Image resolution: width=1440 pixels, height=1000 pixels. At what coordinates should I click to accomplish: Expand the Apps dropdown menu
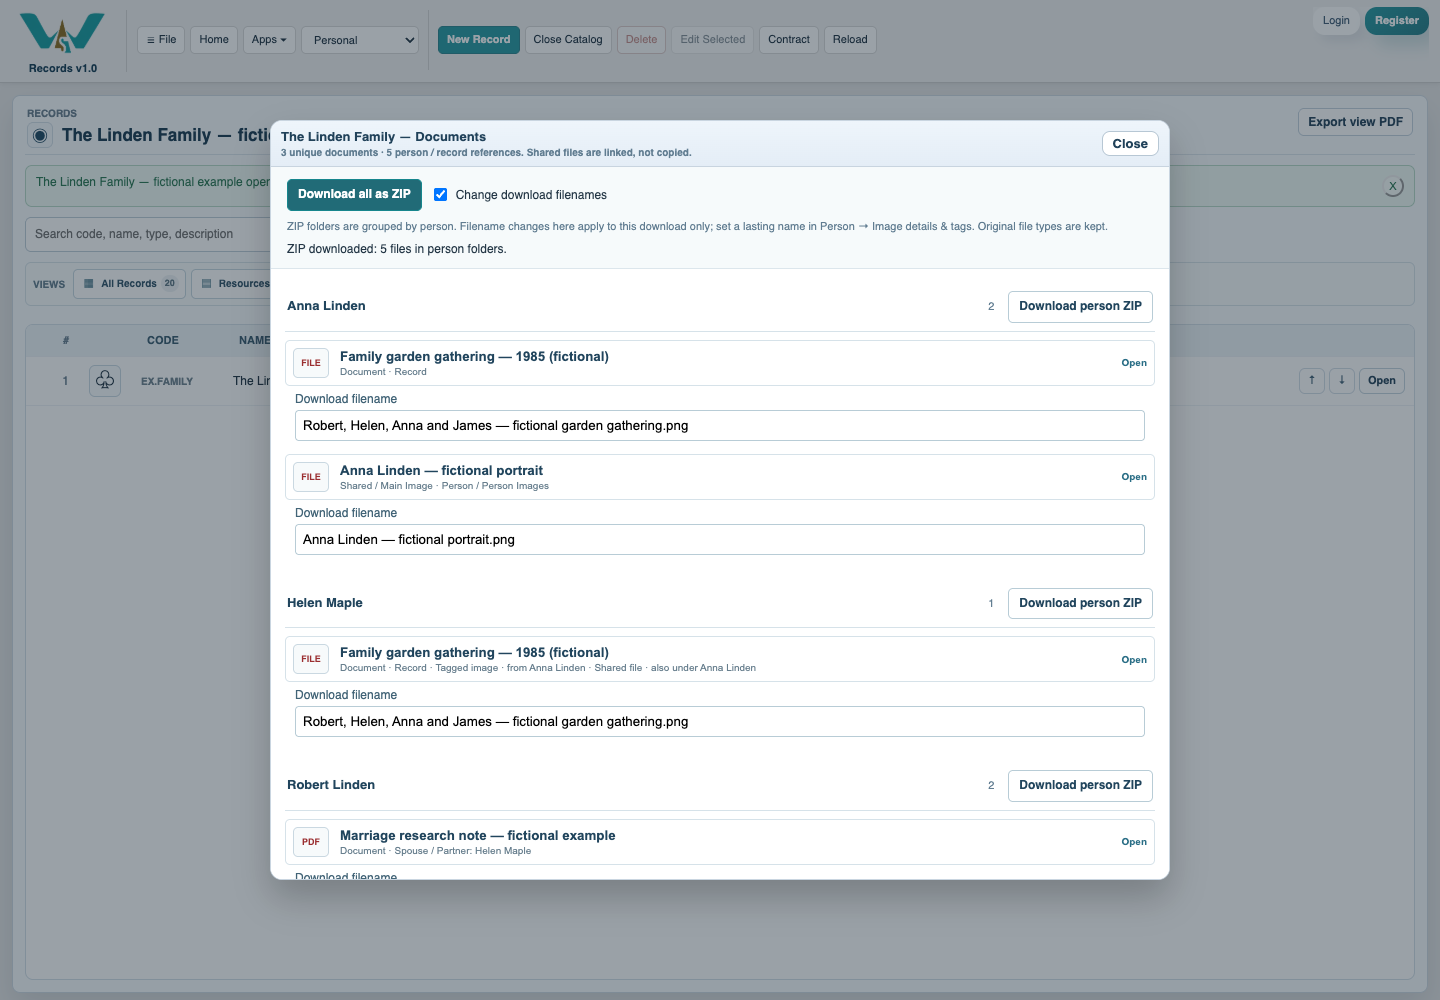[269, 40]
